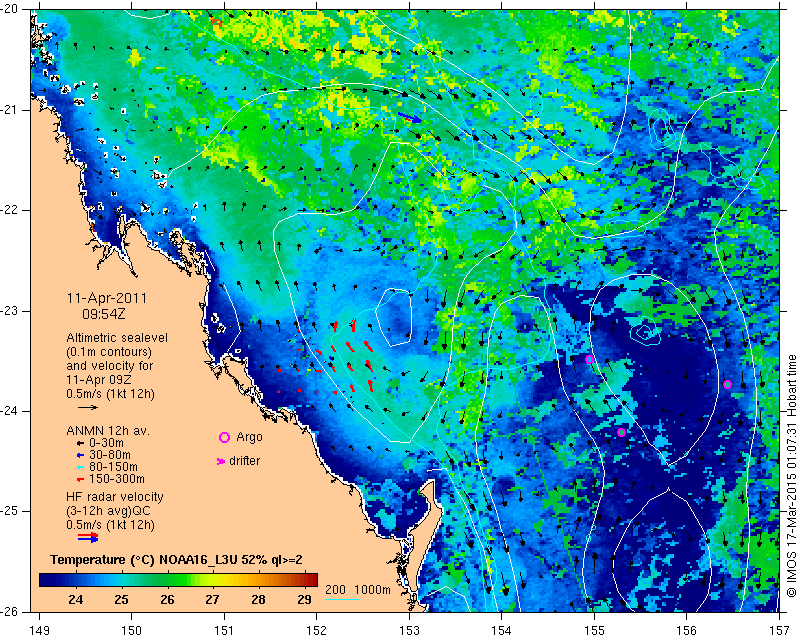Click the longitude axis label 154
This screenshot has width=800, height=640.
[x=502, y=630]
